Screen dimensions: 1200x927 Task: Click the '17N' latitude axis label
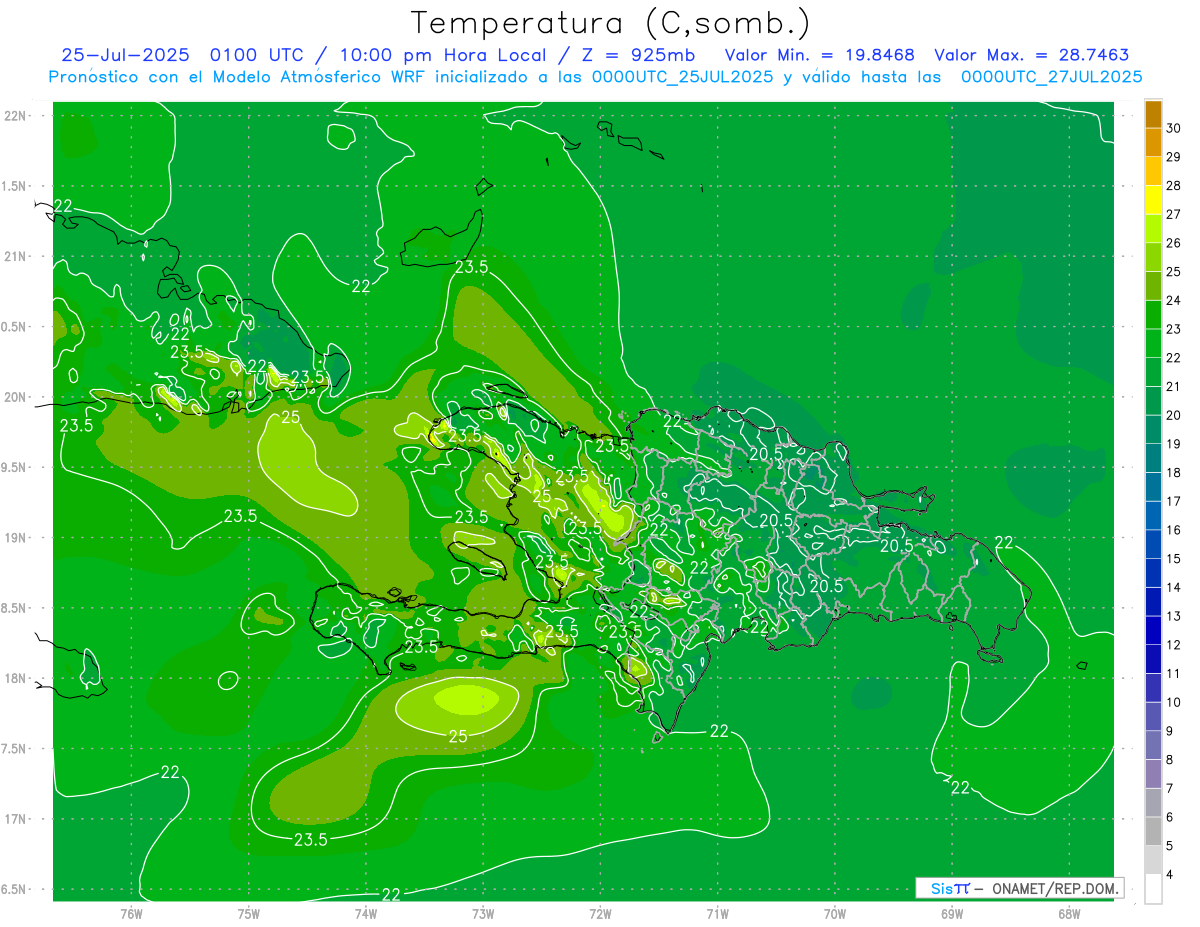[x=15, y=819]
